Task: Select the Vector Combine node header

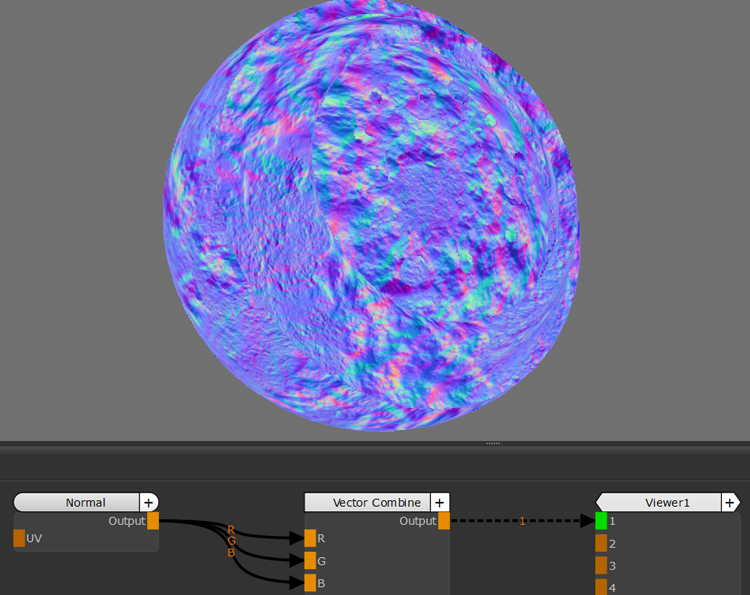Action: click(366, 502)
